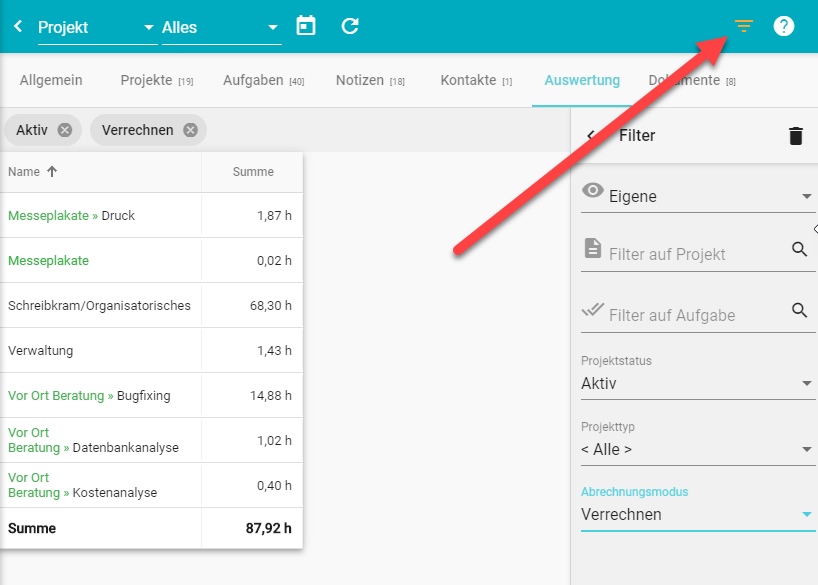This screenshot has width=818, height=585.
Task: Delete filters with trash icon
Action: pyautogui.click(x=795, y=136)
